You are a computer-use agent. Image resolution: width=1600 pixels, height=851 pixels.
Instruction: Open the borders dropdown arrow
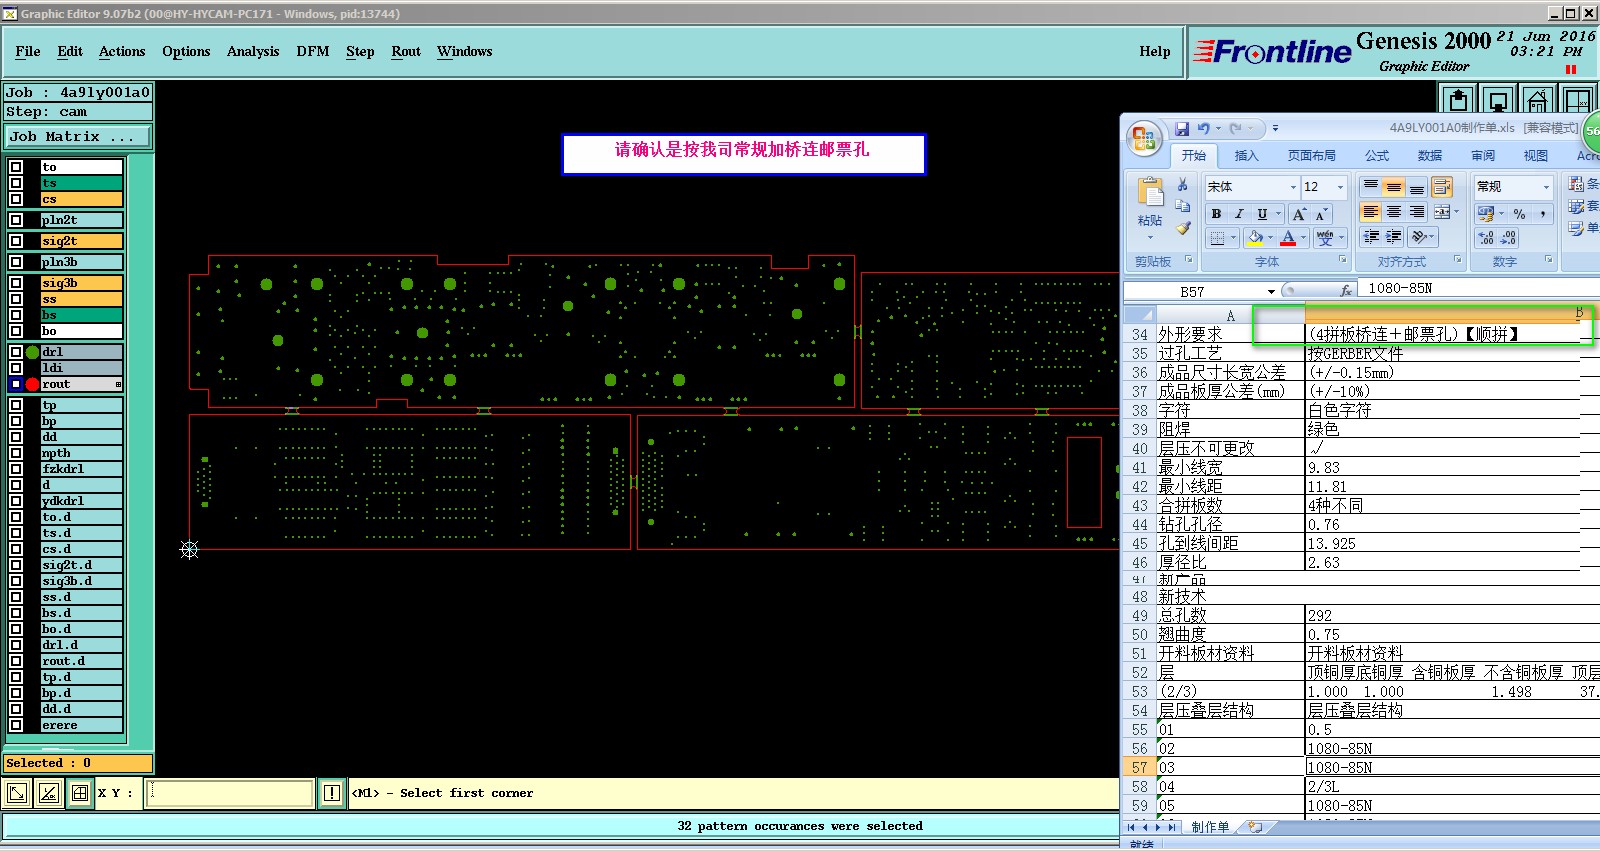pyautogui.click(x=1233, y=238)
